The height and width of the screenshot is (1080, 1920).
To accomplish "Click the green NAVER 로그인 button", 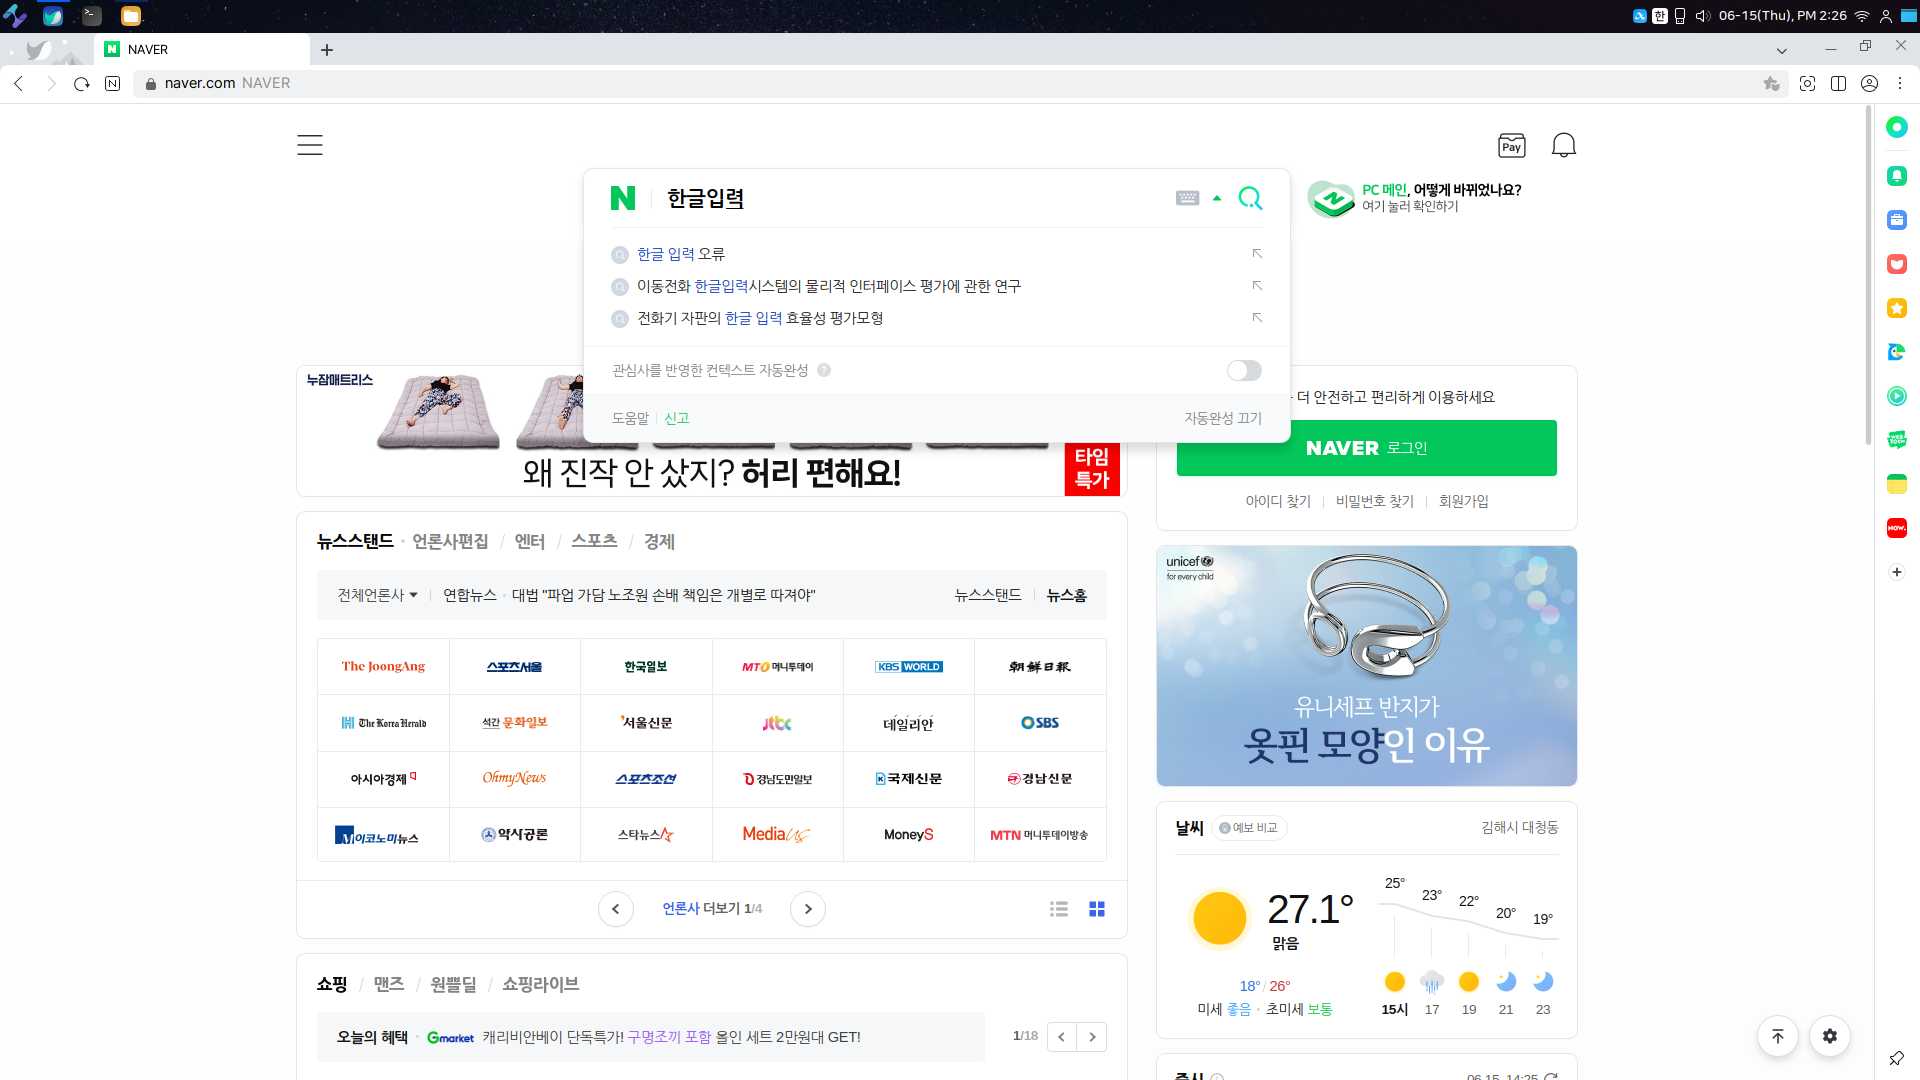I will [x=1366, y=448].
